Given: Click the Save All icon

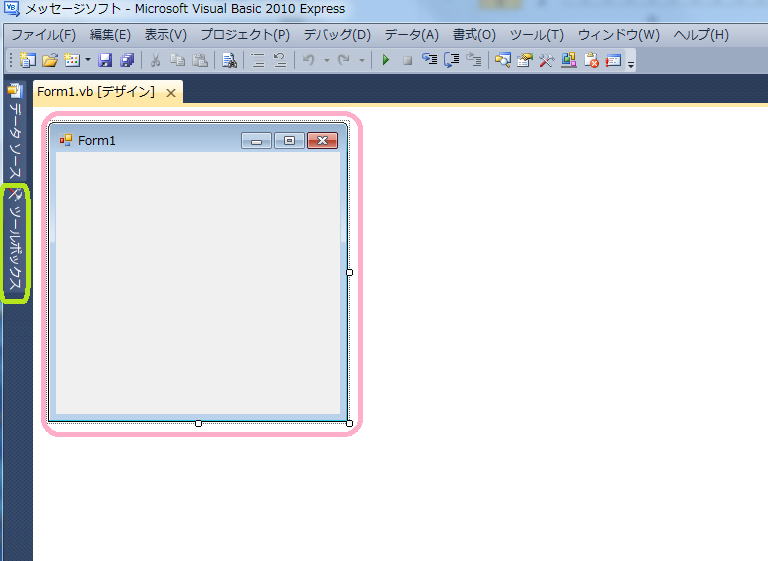Looking at the screenshot, I should [x=127, y=60].
